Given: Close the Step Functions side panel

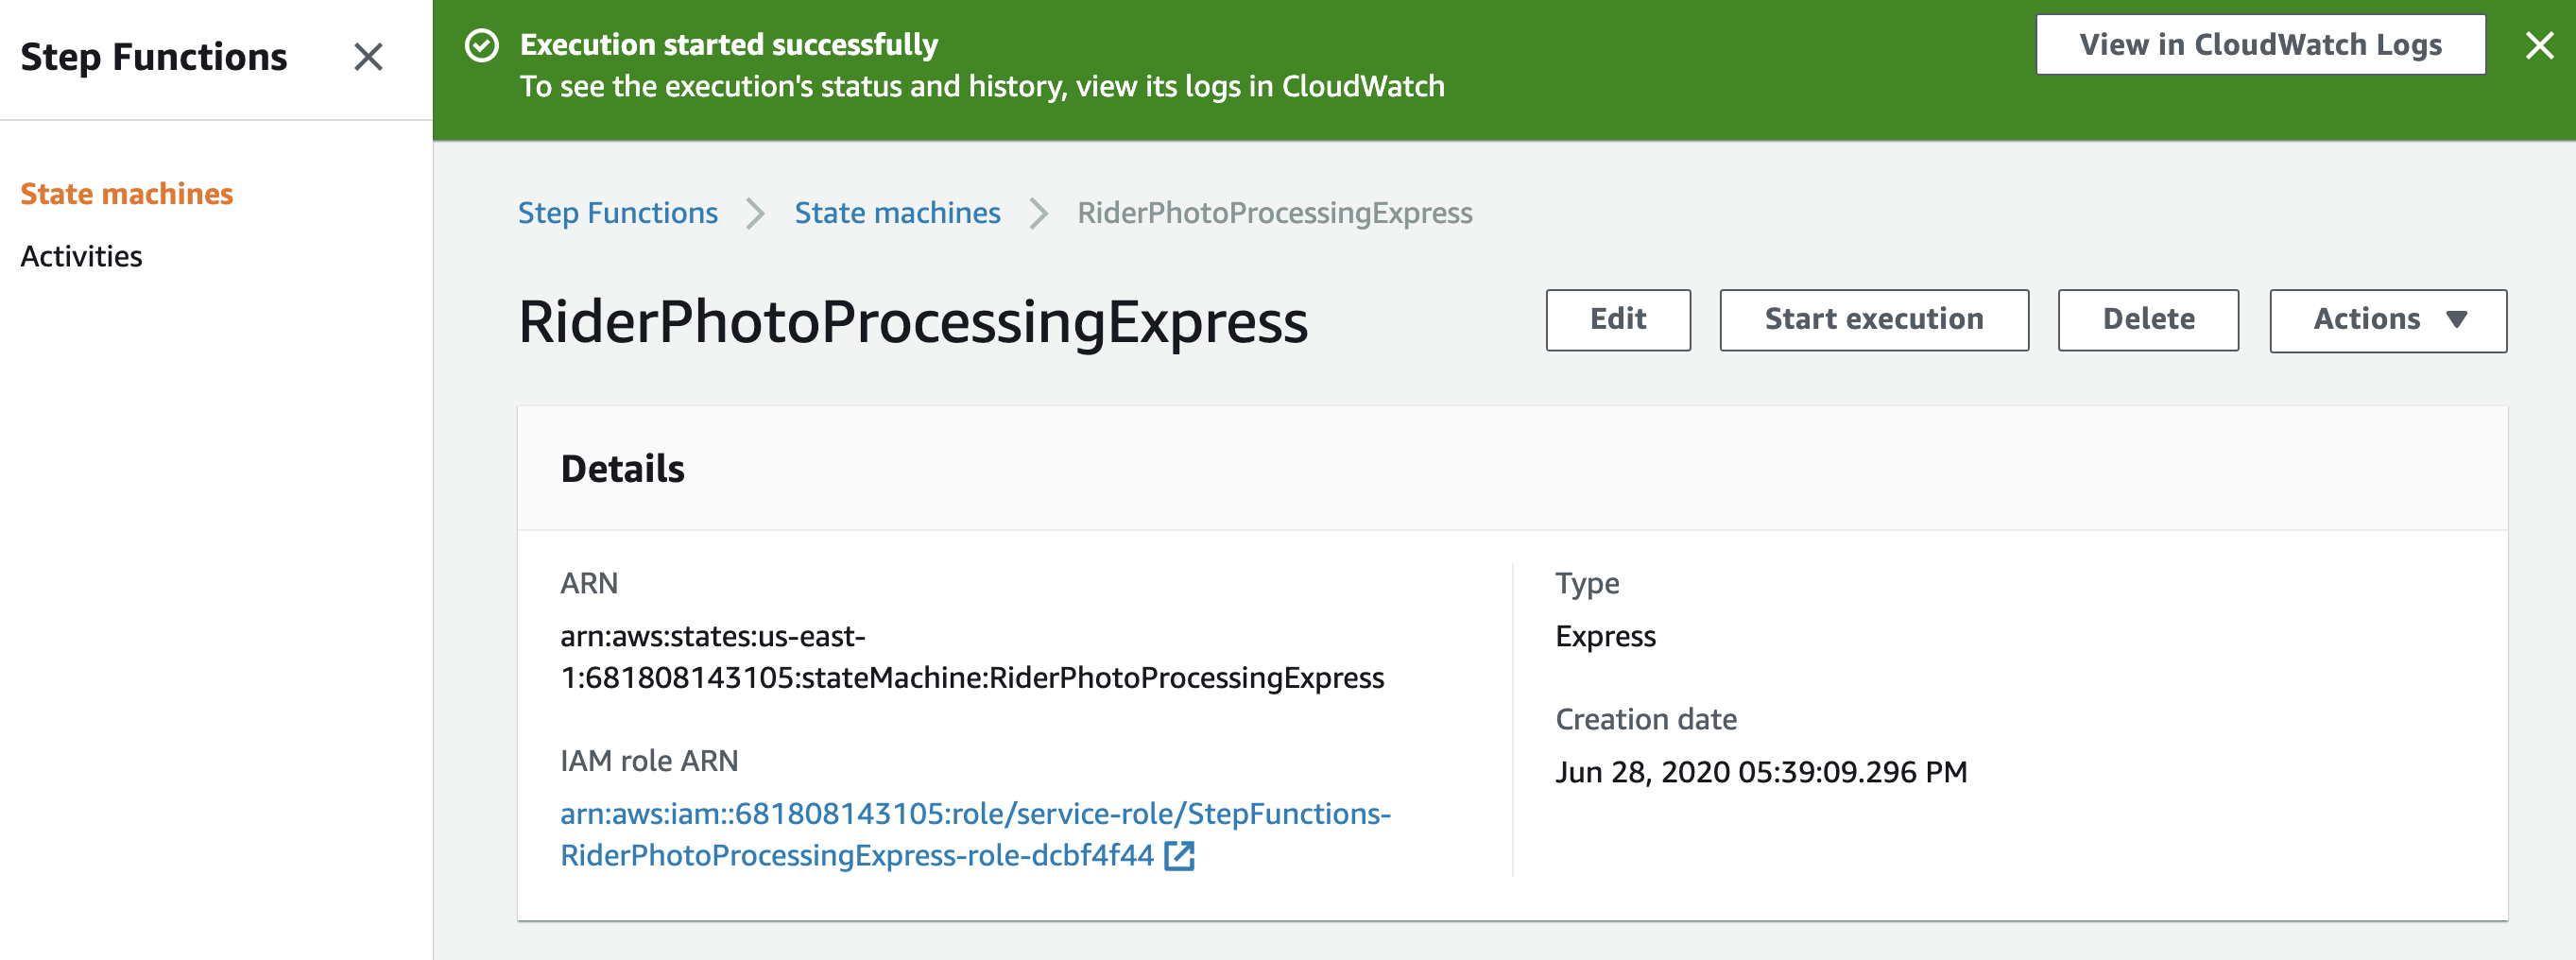Looking at the screenshot, I should (x=368, y=57).
